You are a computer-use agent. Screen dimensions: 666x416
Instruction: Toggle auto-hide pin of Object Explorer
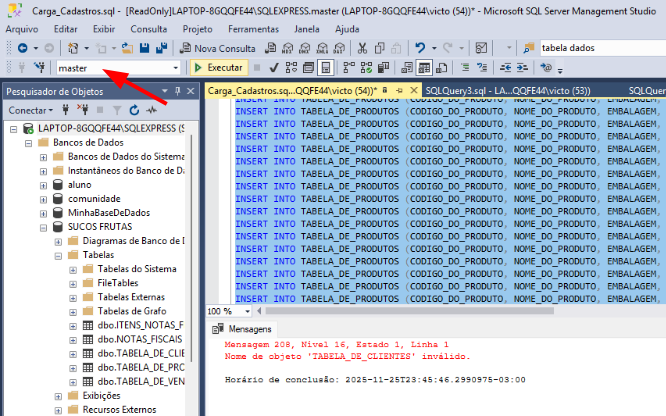[178, 91]
